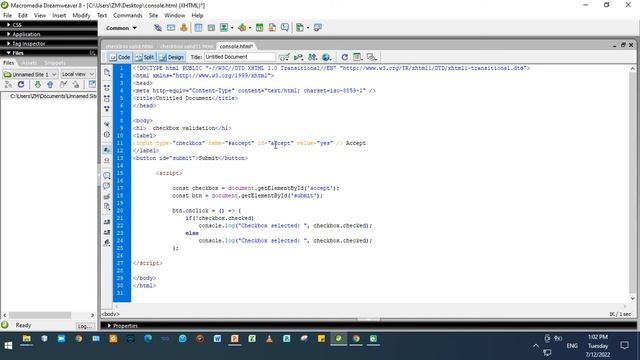The width and height of the screenshot is (640, 360).
Task: Click the Title input field
Action: point(240,57)
